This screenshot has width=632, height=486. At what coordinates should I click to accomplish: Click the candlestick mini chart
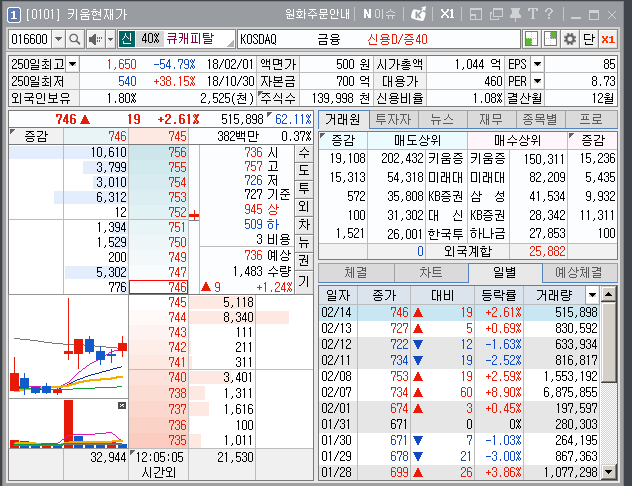pyautogui.click(x=69, y=347)
